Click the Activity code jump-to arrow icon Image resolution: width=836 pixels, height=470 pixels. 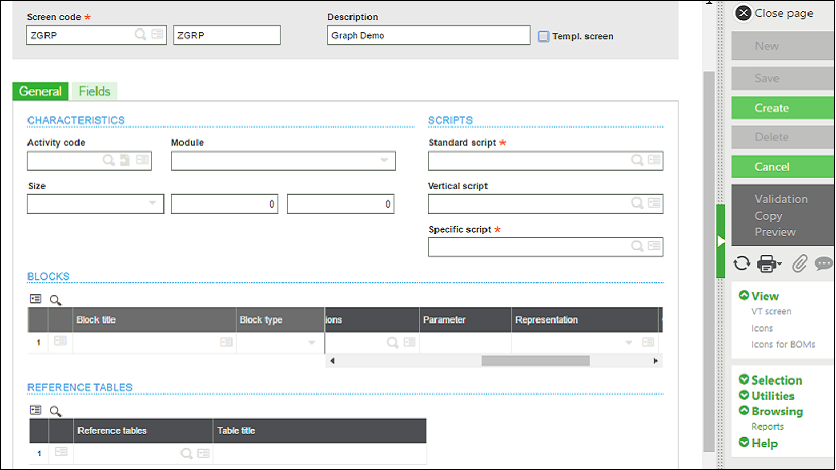coord(125,160)
